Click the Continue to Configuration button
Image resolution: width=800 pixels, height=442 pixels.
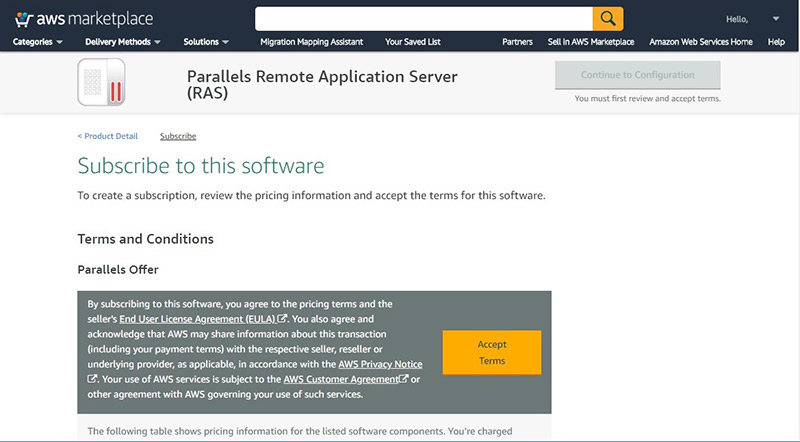pos(638,75)
